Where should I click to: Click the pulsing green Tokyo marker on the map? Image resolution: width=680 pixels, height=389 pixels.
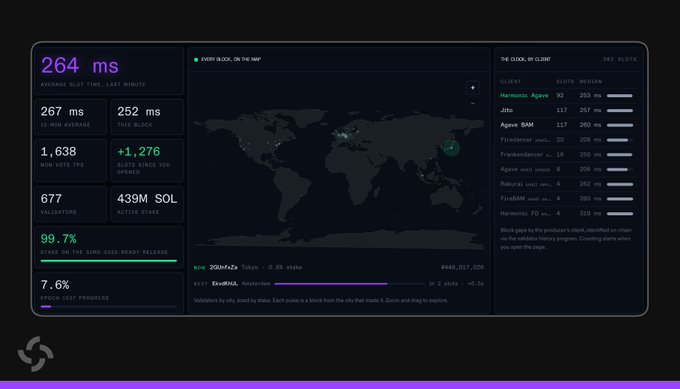[451, 148]
